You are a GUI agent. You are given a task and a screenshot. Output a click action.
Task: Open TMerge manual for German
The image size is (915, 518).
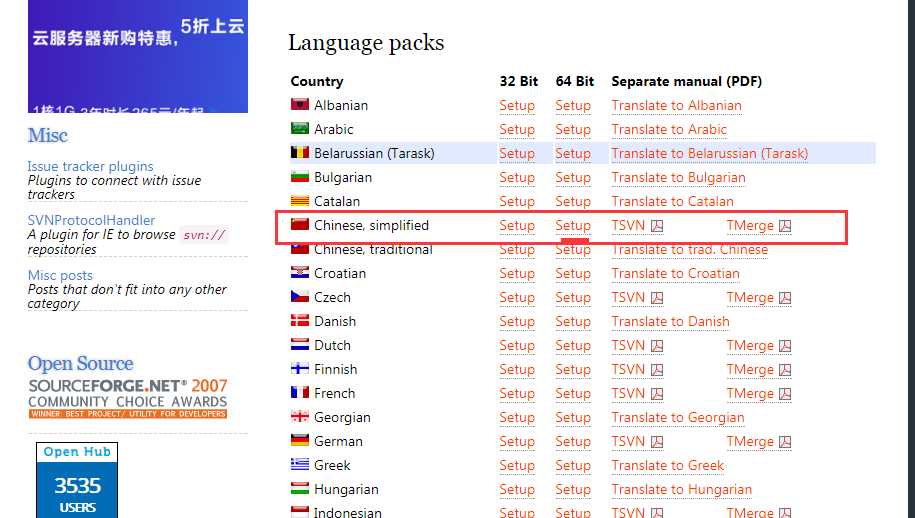pos(750,441)
